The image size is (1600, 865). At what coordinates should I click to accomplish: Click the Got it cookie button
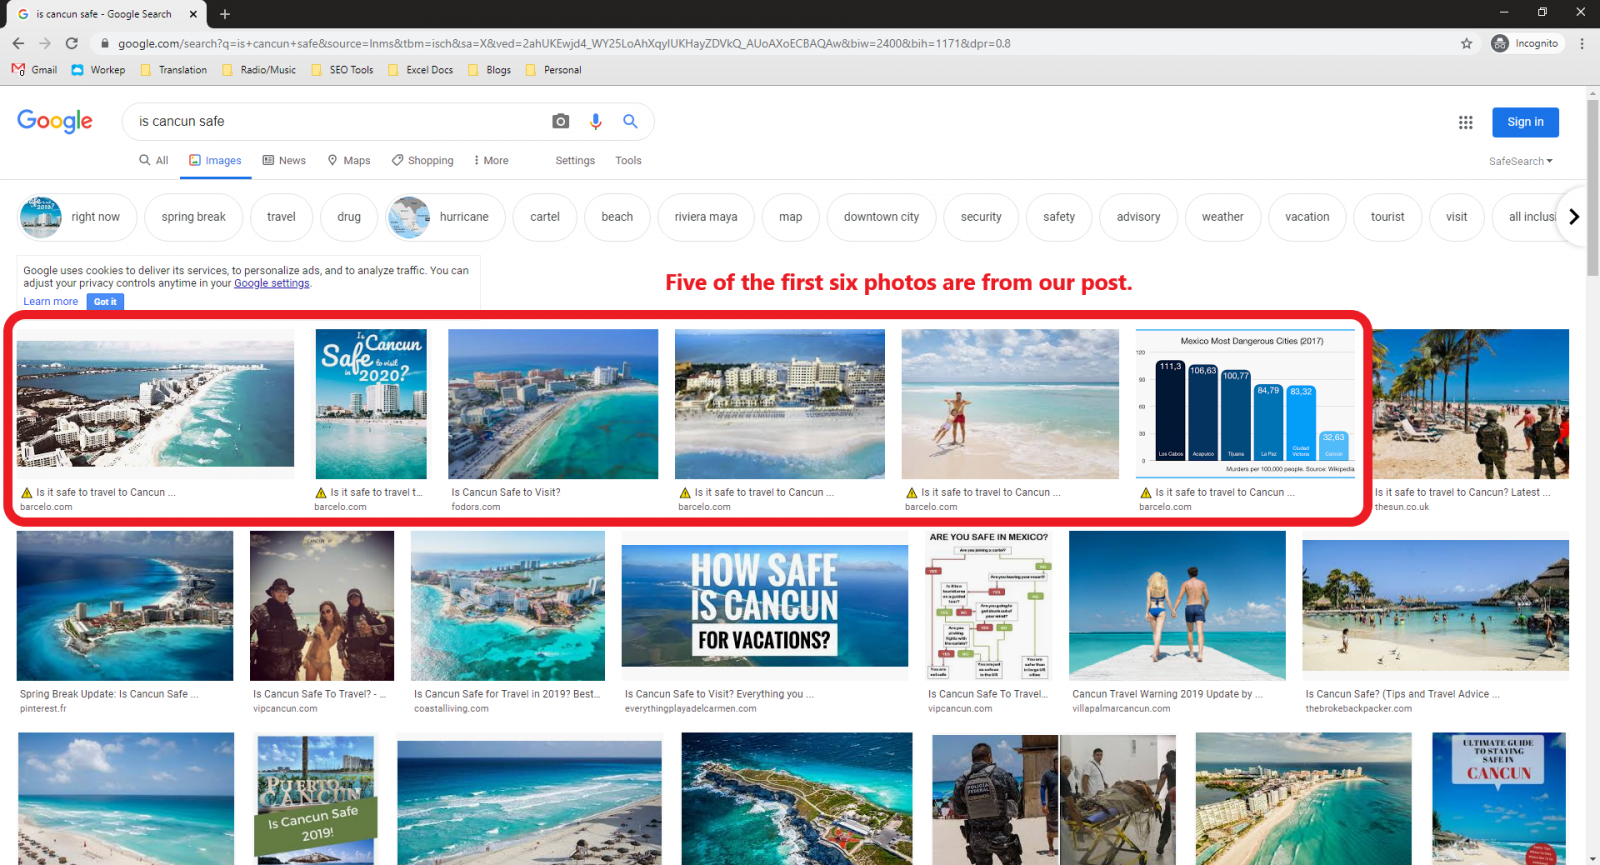point(105,301)
